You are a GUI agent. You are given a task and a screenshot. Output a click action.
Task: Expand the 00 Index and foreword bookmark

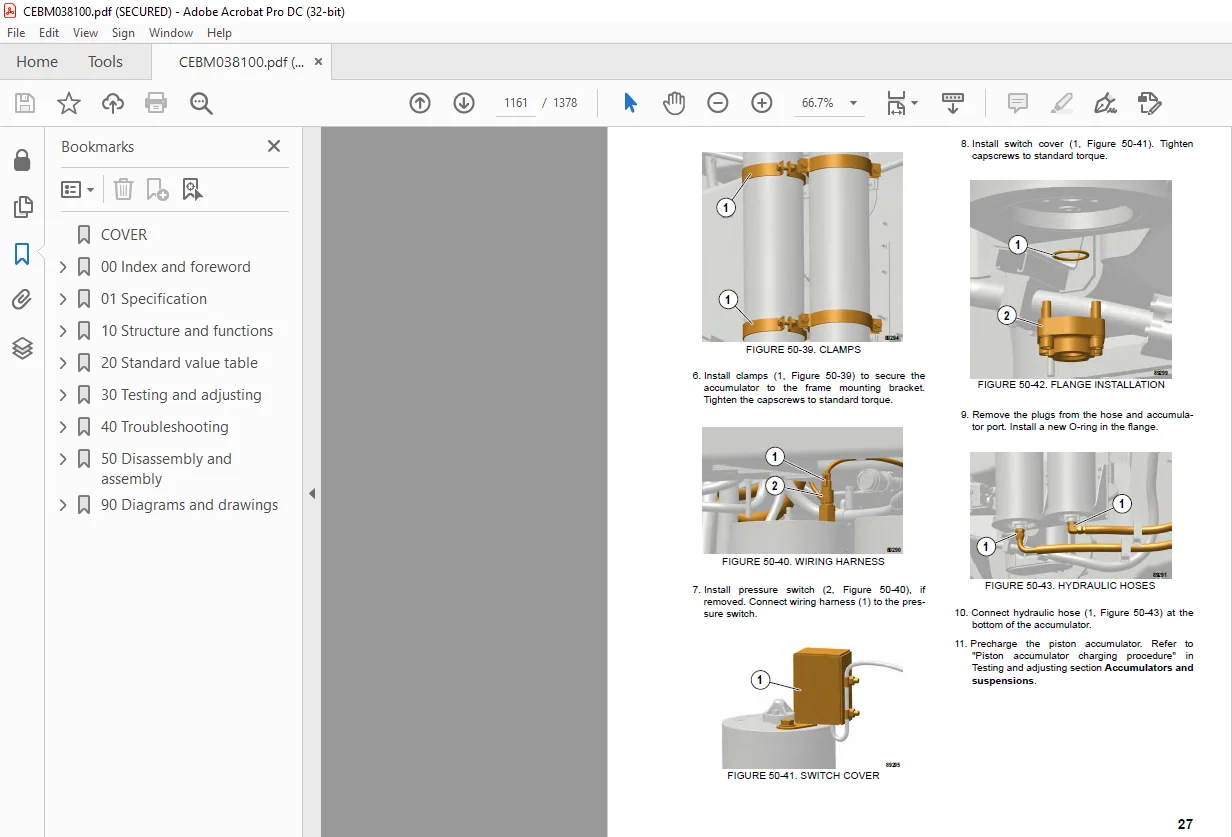(x=63, y=267)
